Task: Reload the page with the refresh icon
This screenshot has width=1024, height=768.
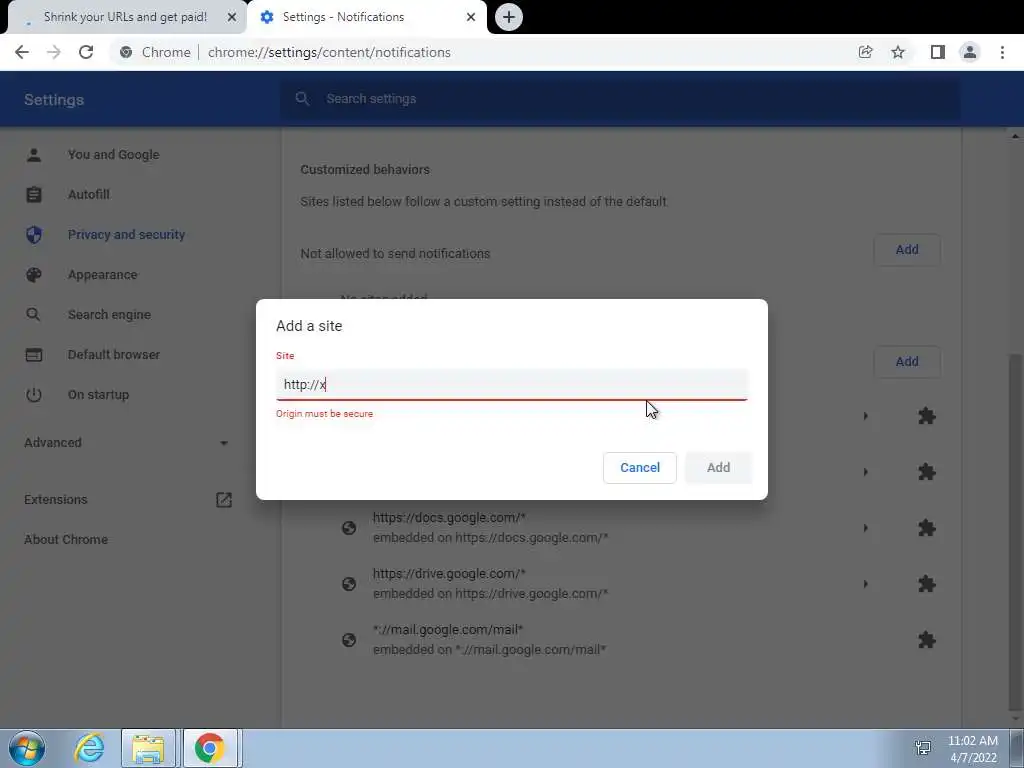Action: pyautogui.click(x=86, y=52)
